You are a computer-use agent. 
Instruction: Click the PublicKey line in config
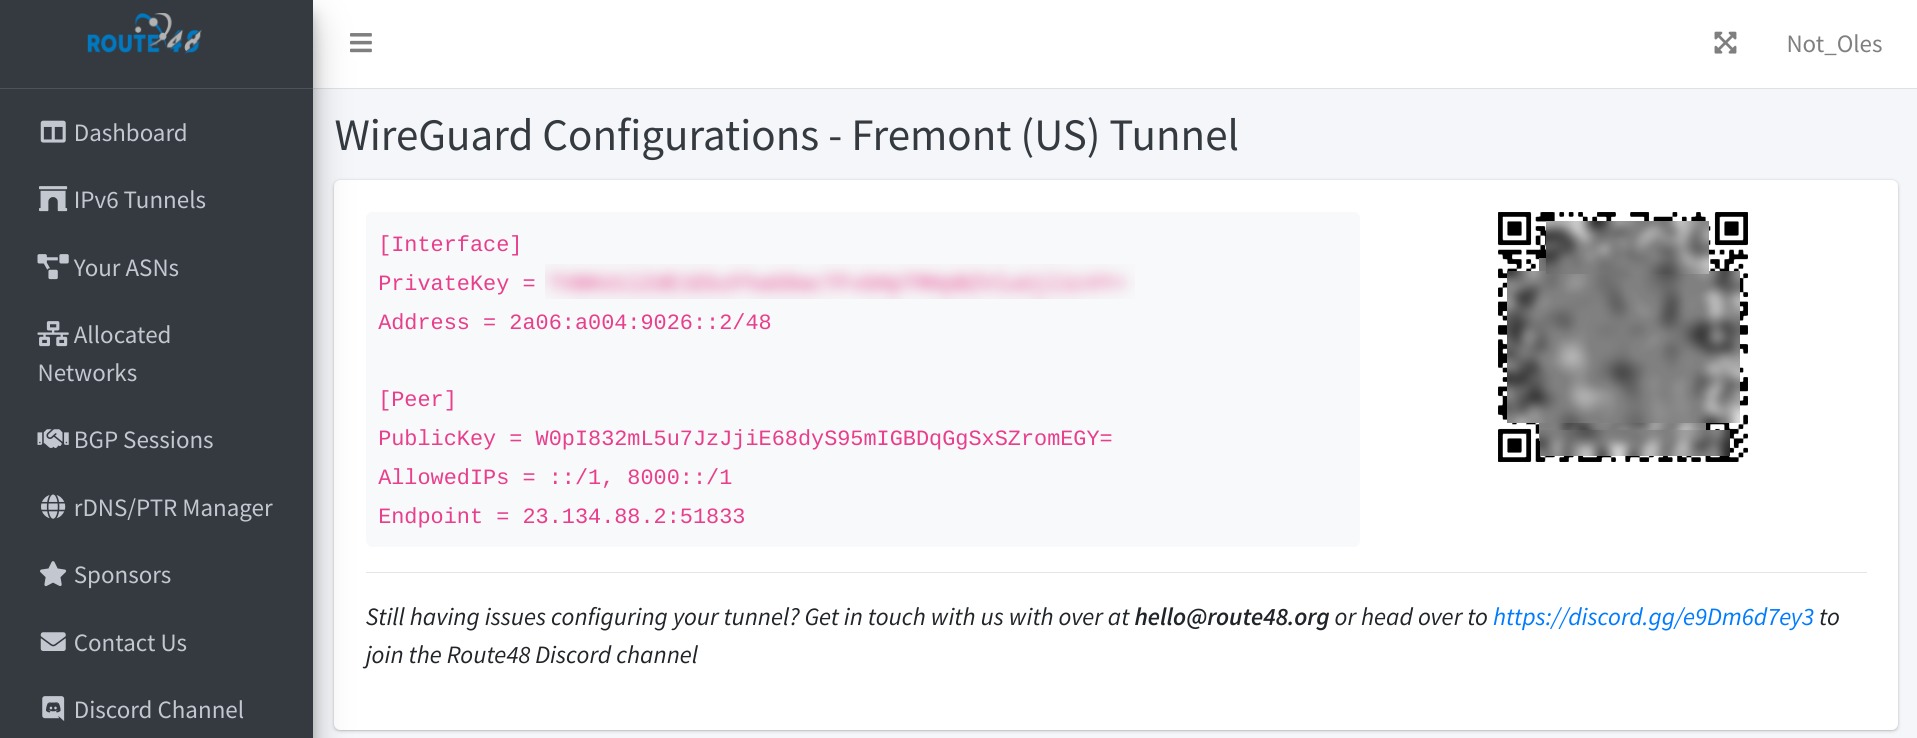[x=745, y=438]
